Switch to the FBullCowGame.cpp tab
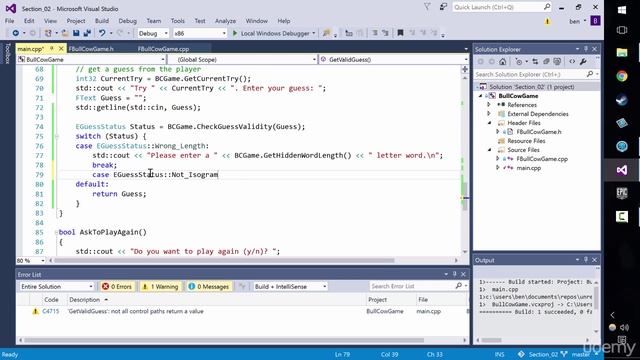Screen dimensions: 640x360 pos(163,49)
